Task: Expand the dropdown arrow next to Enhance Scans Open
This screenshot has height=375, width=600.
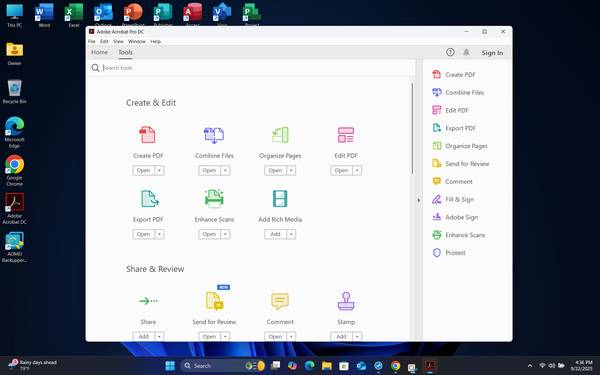Action: [225, 234]
